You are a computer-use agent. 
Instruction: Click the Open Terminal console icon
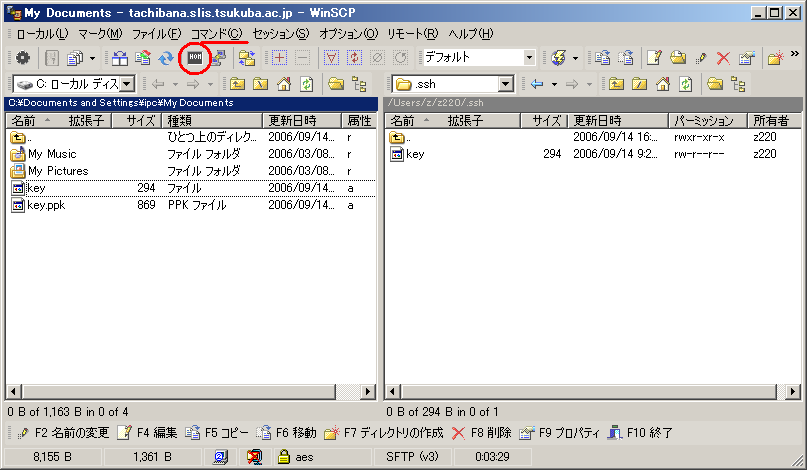coord(195,58)
